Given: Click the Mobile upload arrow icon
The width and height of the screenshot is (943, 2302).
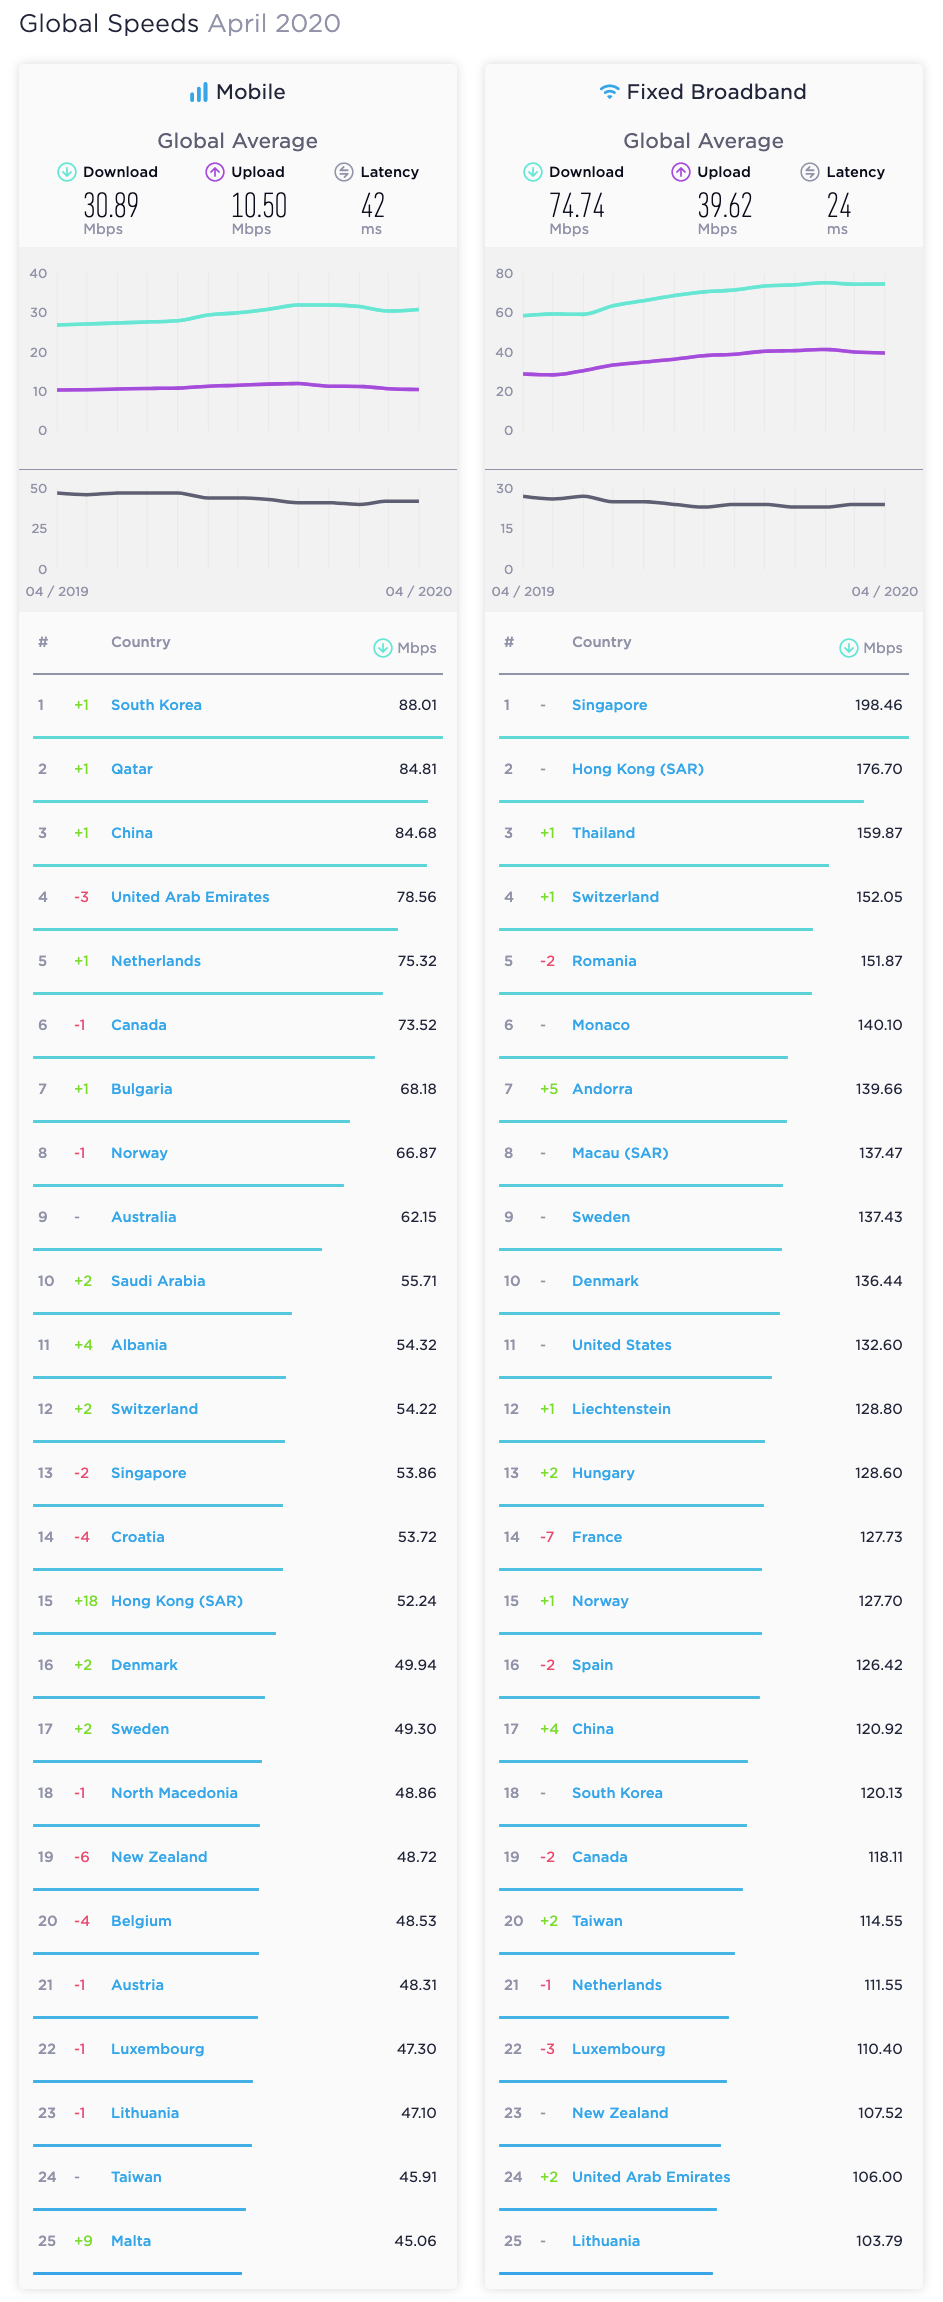Looking at the screenshot, I should pos(215,172).
